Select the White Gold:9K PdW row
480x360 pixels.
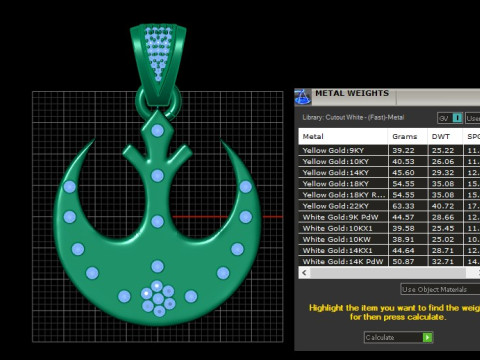[x=389, y=217]
